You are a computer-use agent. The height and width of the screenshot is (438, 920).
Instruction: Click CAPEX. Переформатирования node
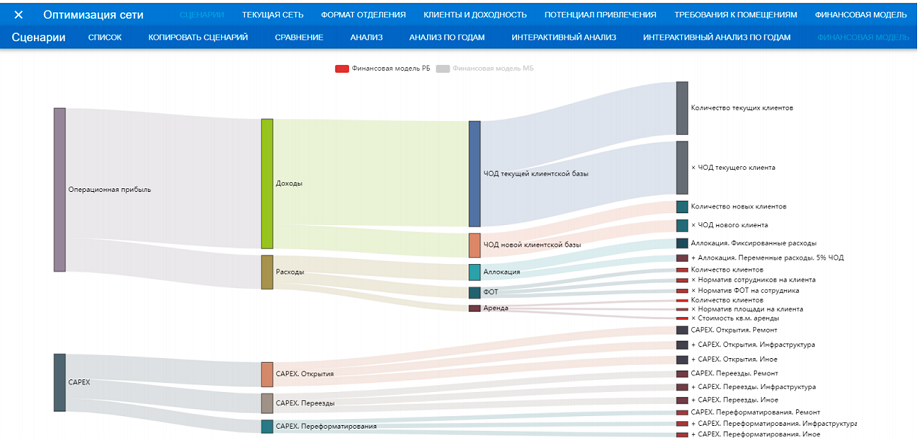tap(267, 426)
